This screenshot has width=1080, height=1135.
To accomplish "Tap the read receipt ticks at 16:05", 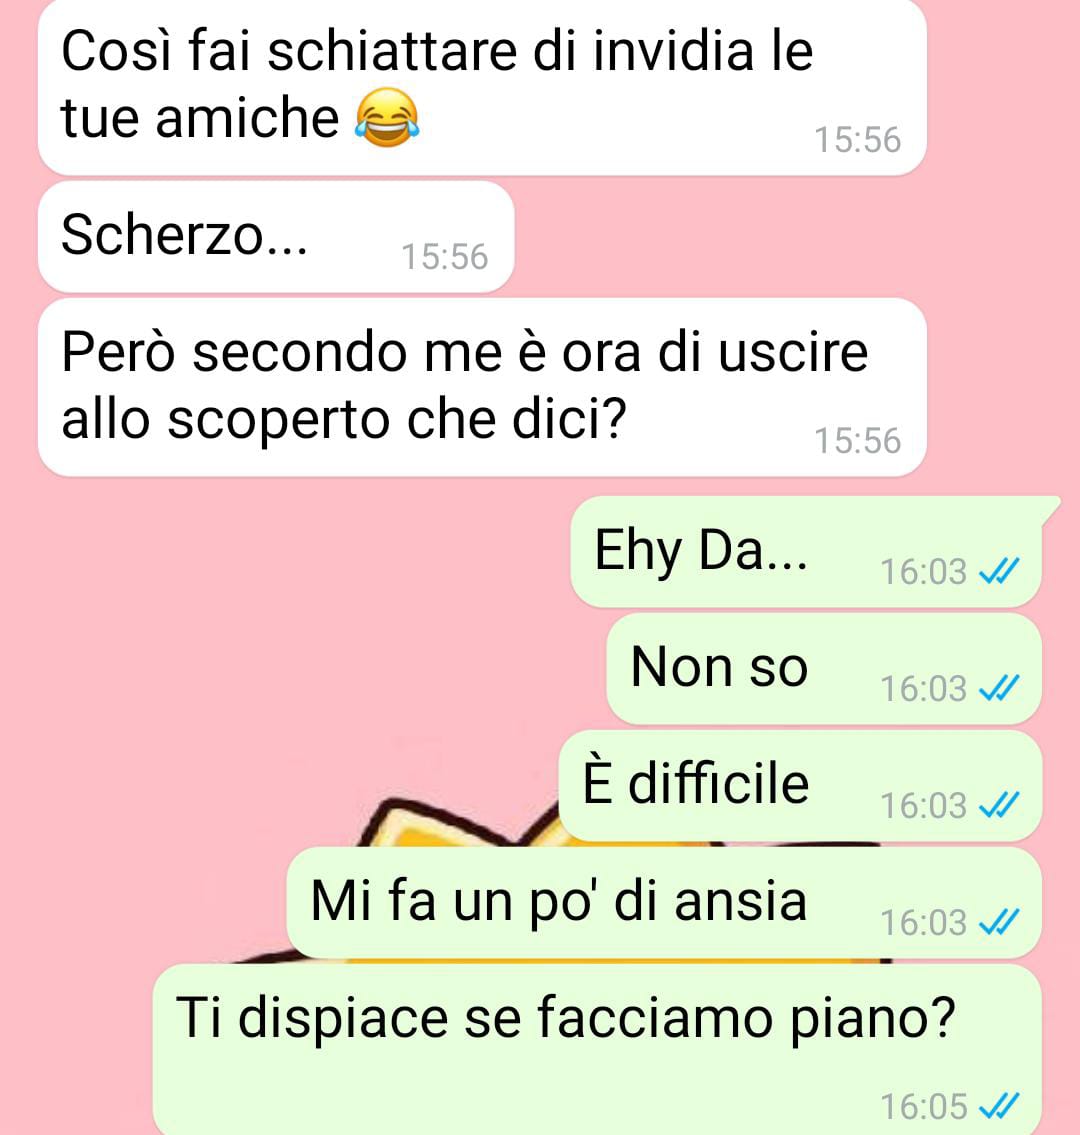I will coord(998,1106).
